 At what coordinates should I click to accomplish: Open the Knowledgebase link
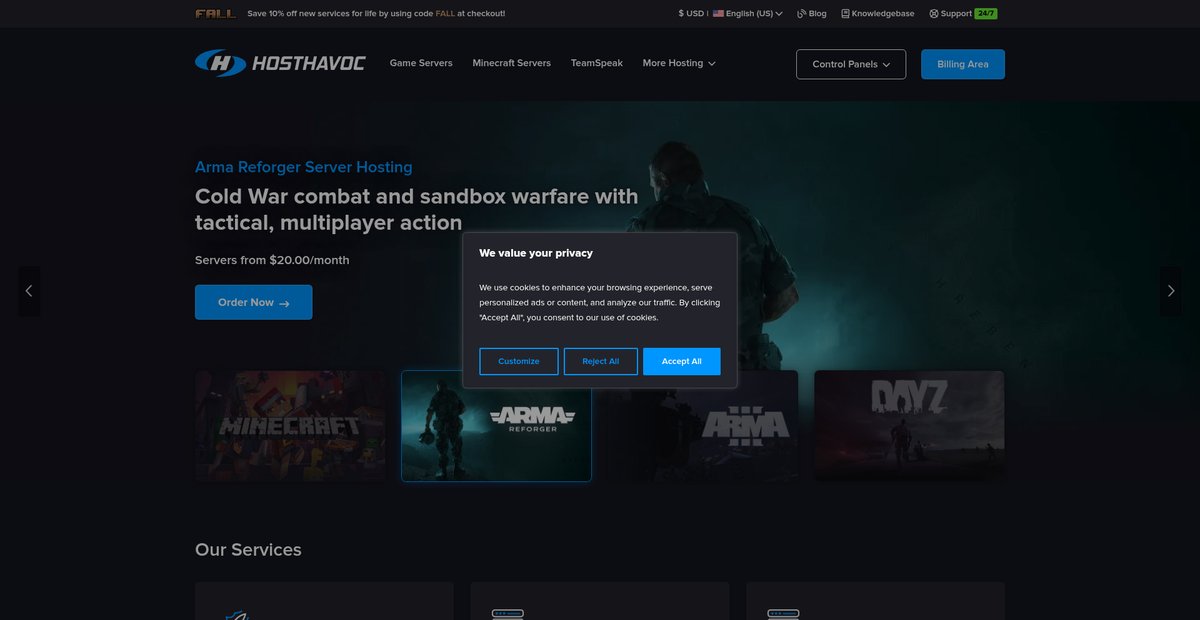pos(878,14)
